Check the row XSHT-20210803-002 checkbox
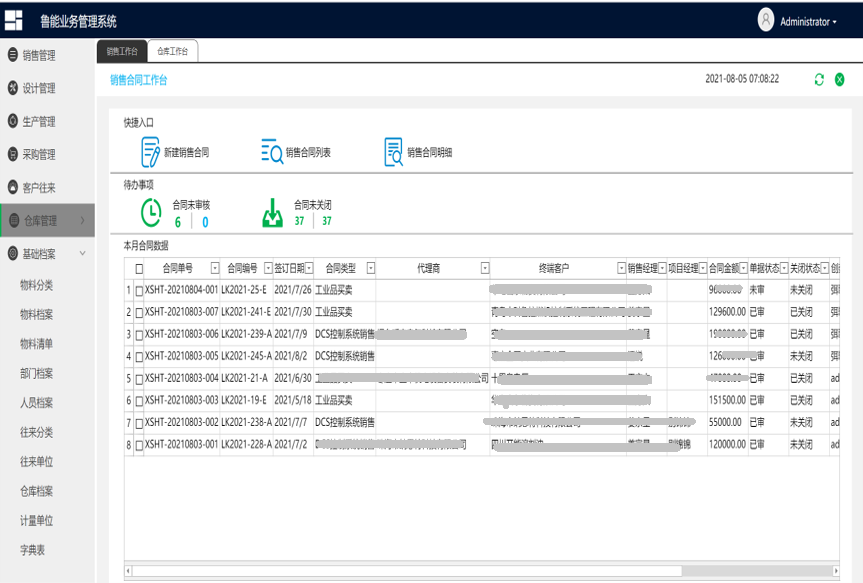 tap(139, 423)
